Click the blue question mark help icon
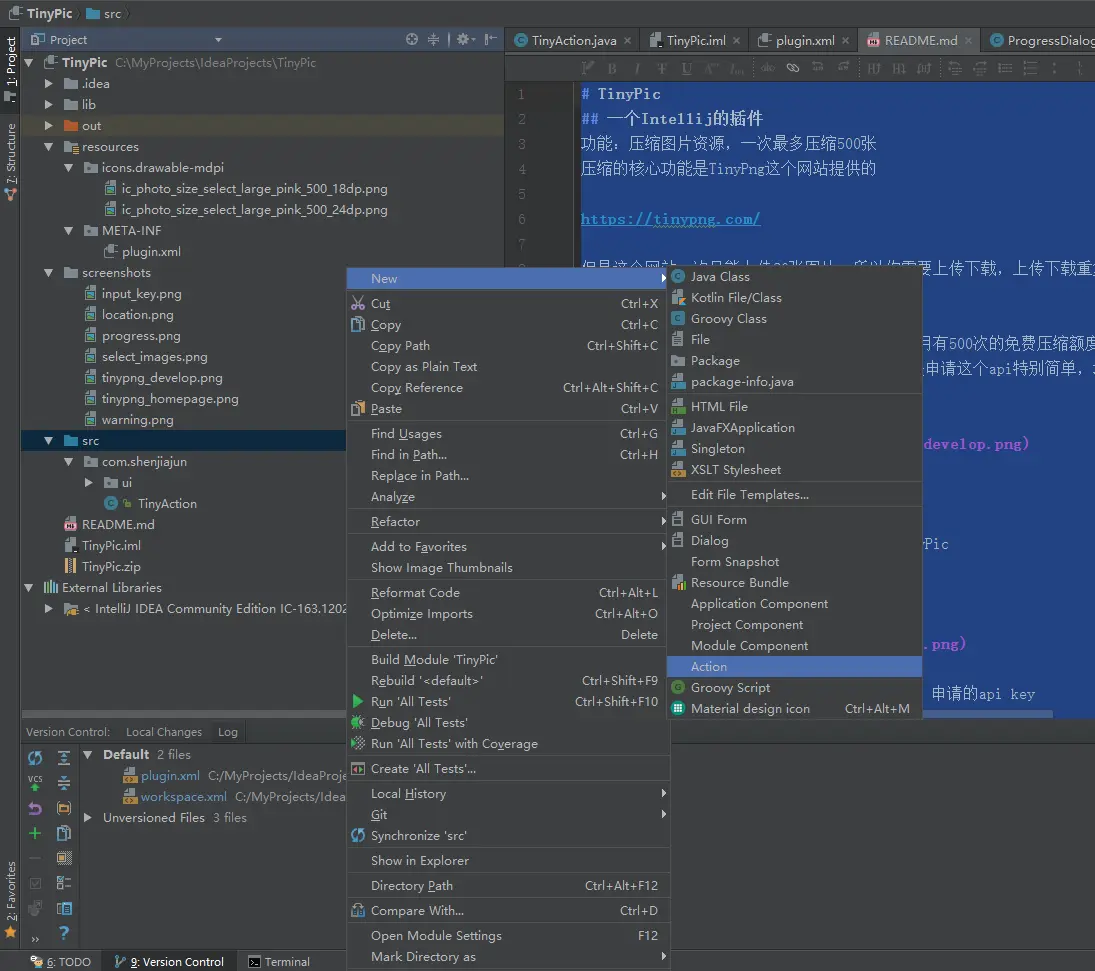Screen dimensions: 1095x971 [64, 933]
